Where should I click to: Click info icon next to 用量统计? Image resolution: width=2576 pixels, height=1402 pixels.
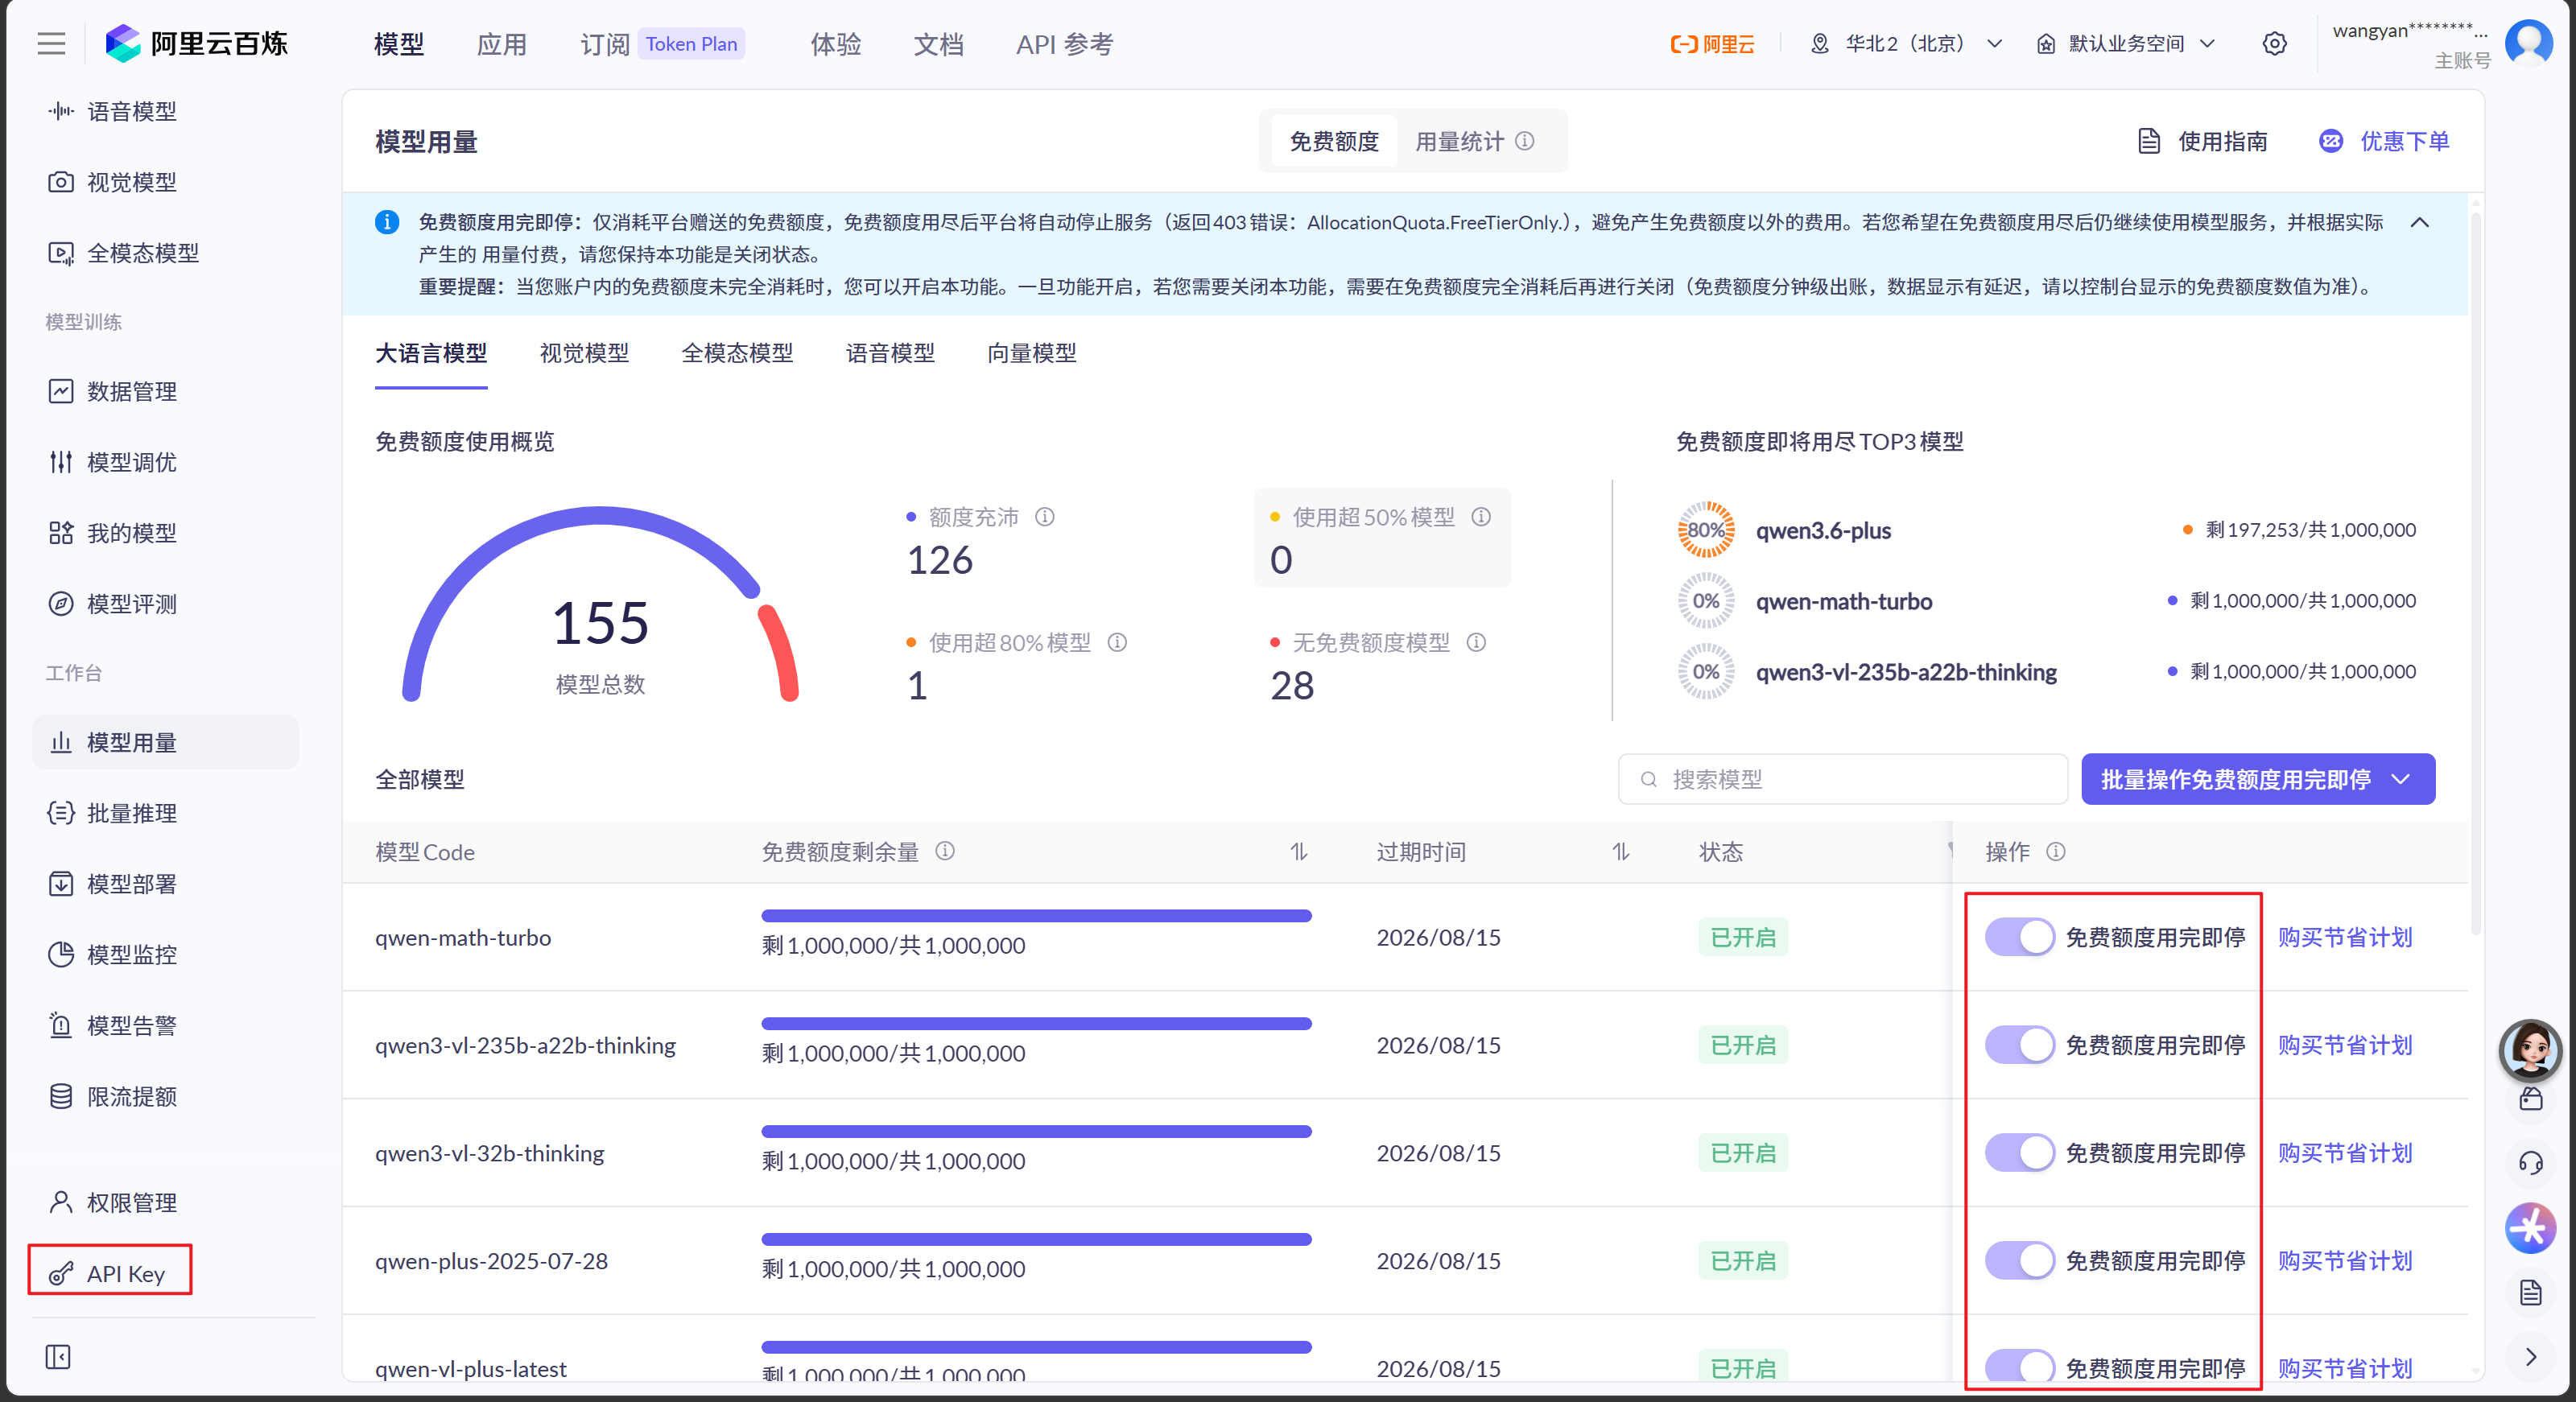pos(1525,141)
